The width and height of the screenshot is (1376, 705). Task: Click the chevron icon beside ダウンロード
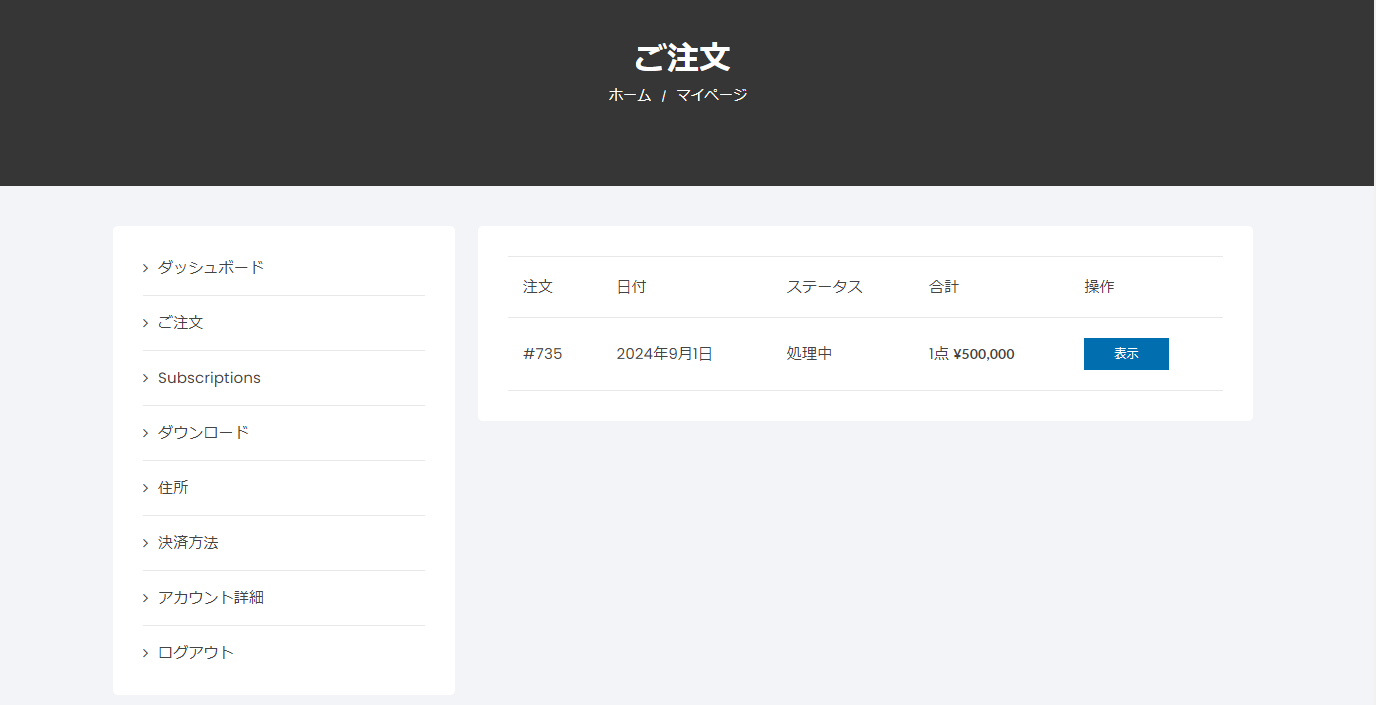(x=146, y=433)
